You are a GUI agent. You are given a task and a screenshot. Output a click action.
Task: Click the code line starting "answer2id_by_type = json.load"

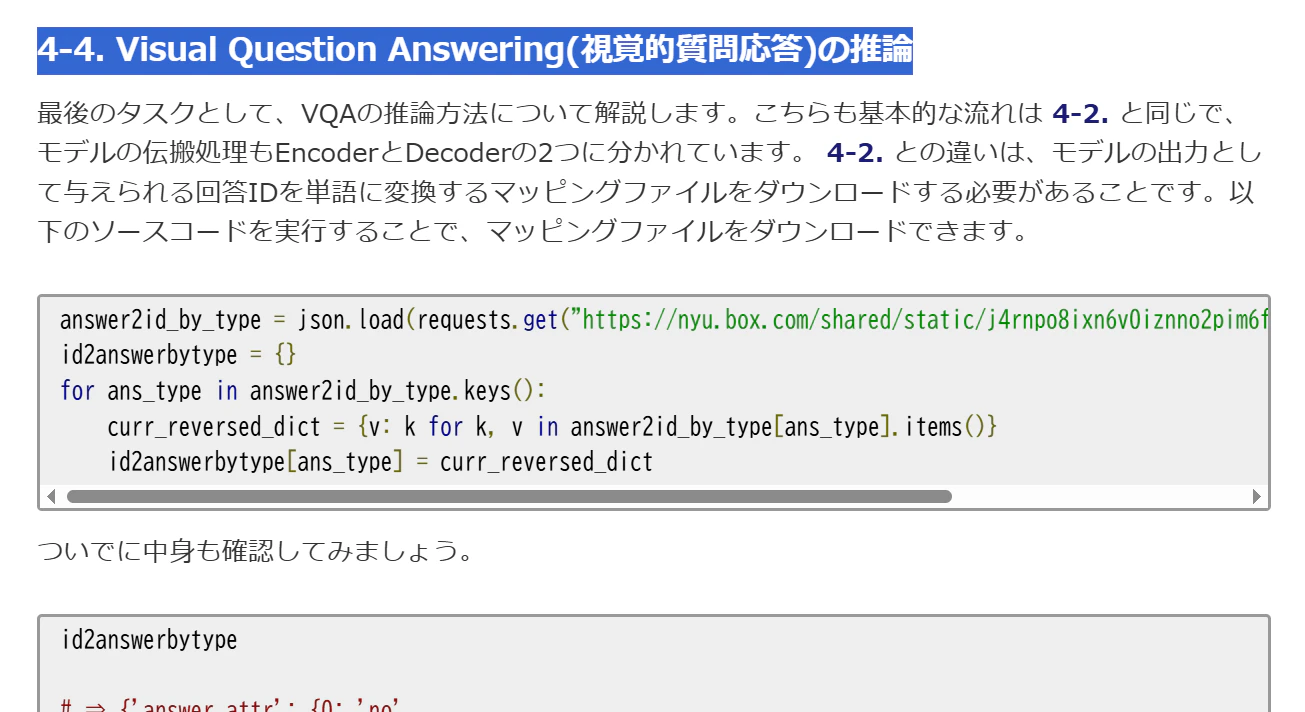click(664, 320)
